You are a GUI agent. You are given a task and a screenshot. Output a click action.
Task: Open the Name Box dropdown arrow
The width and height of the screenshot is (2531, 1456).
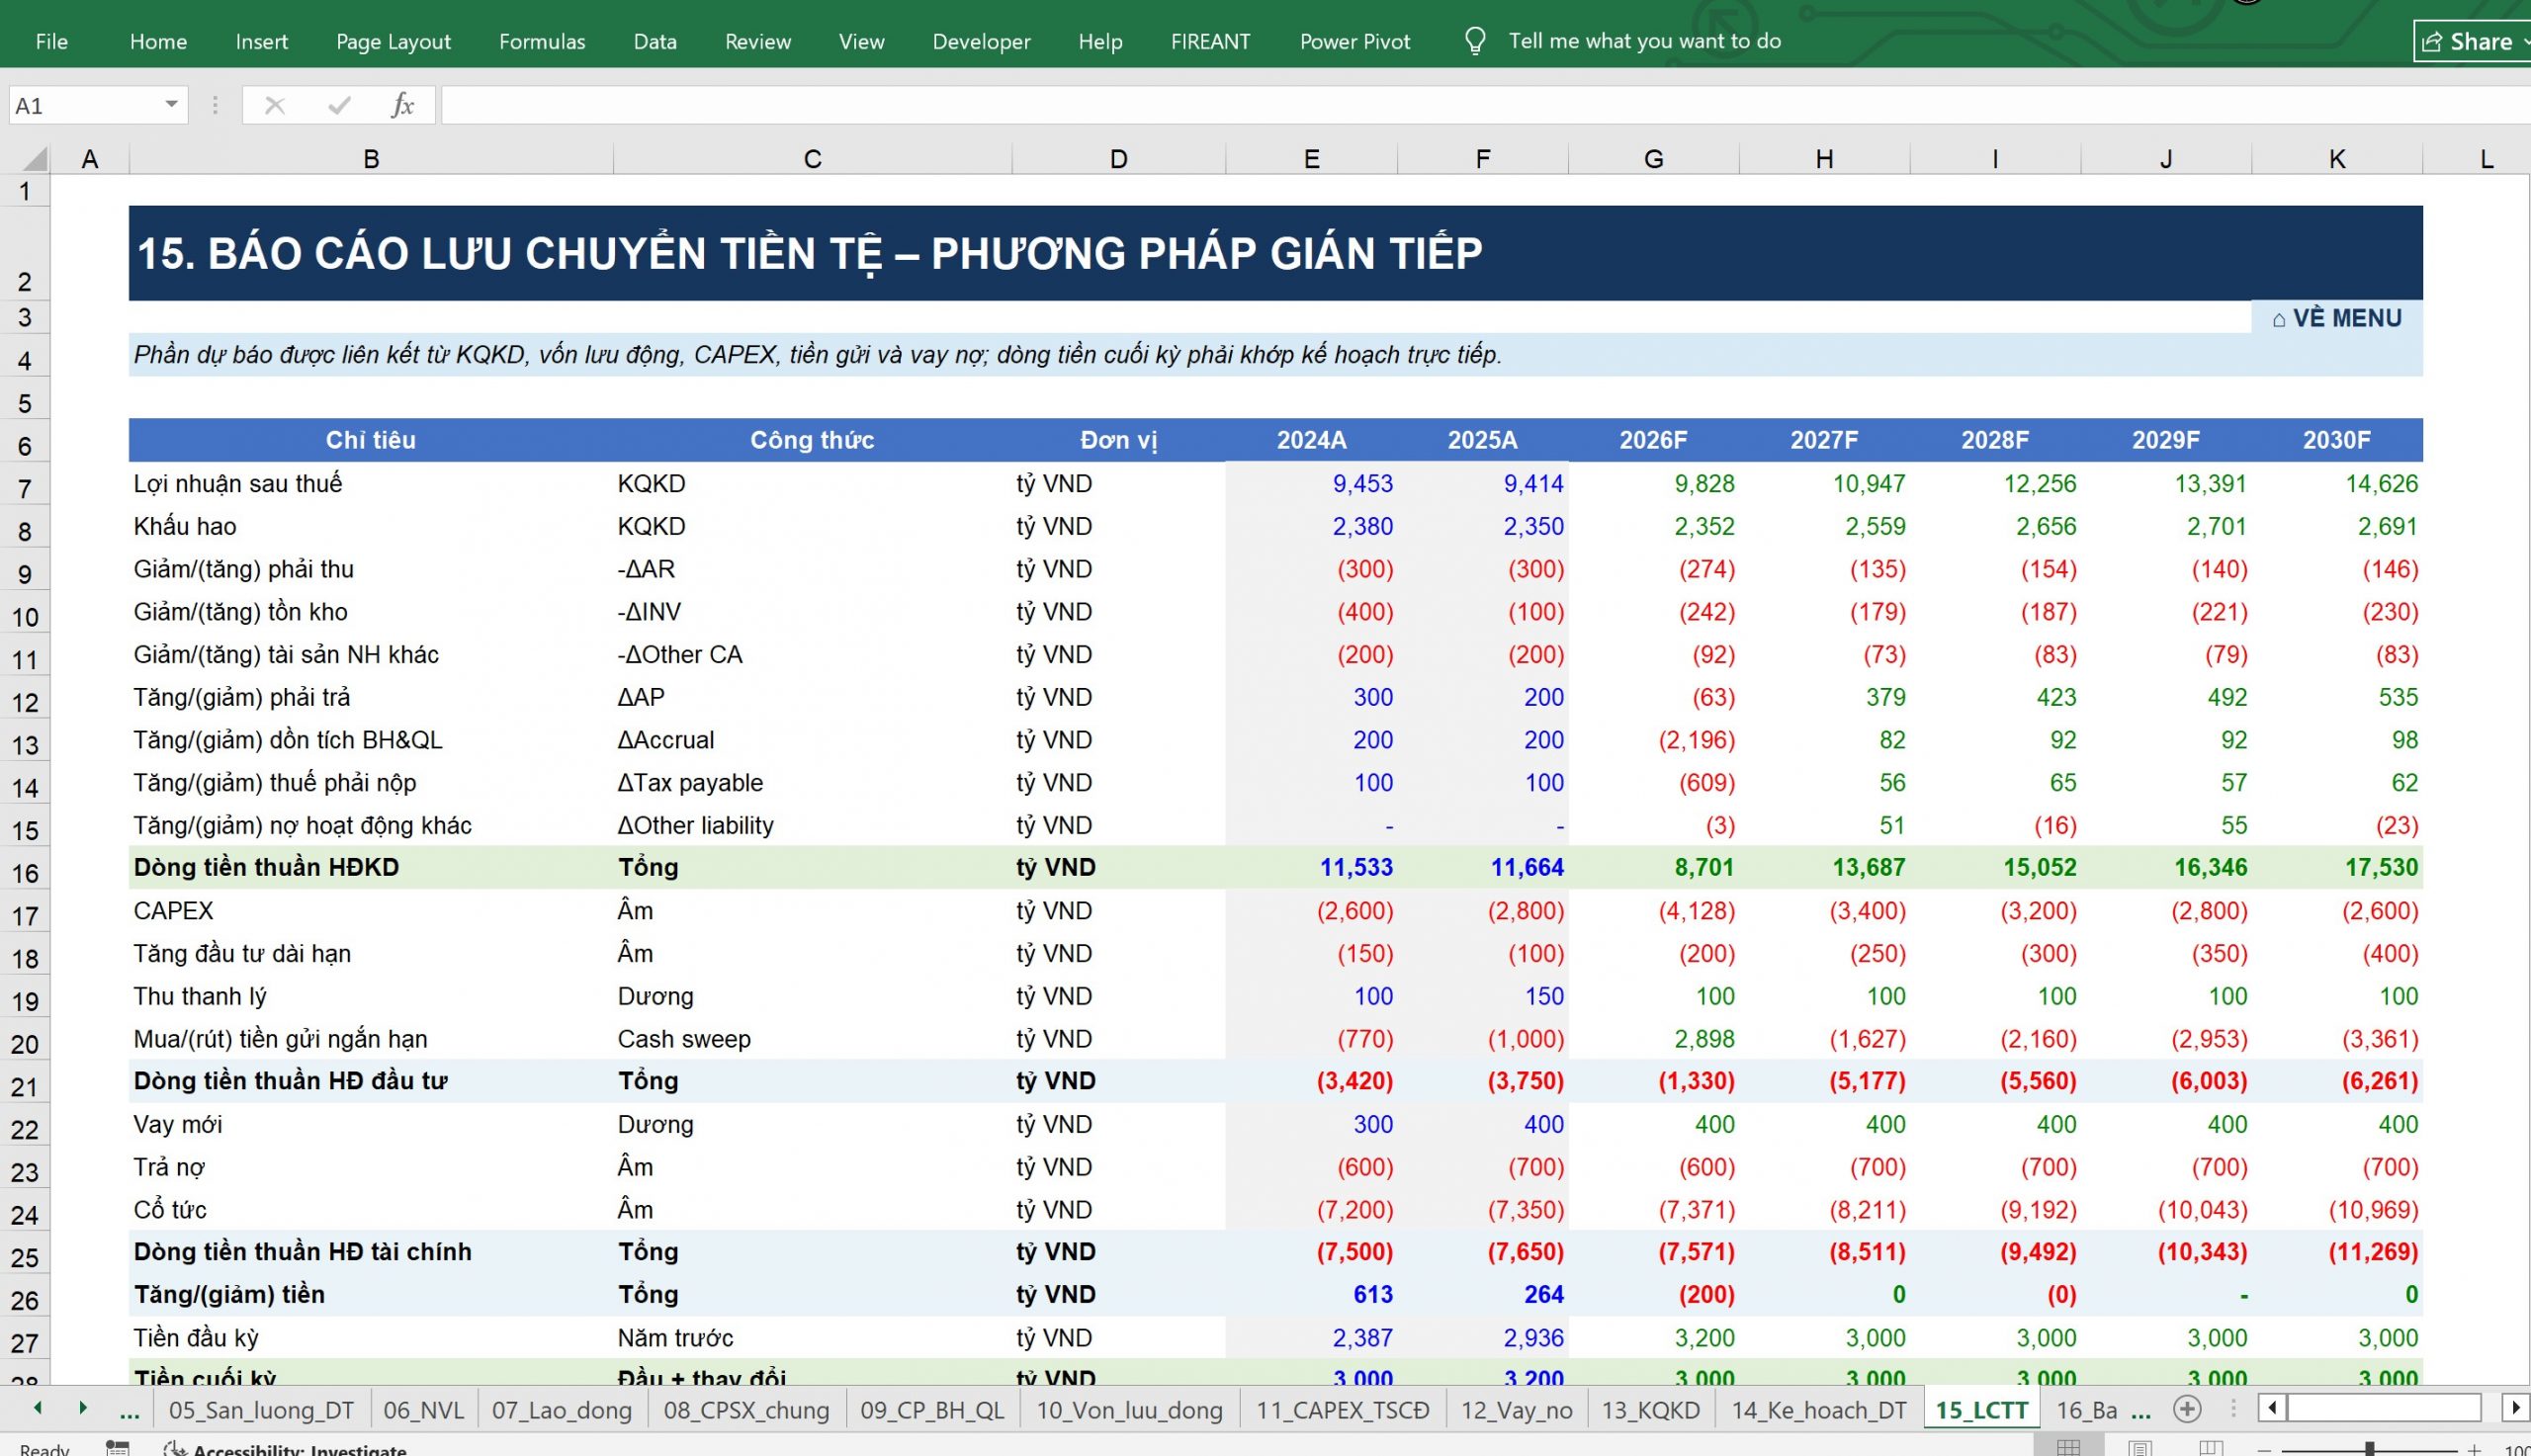(x=171, y=105)
